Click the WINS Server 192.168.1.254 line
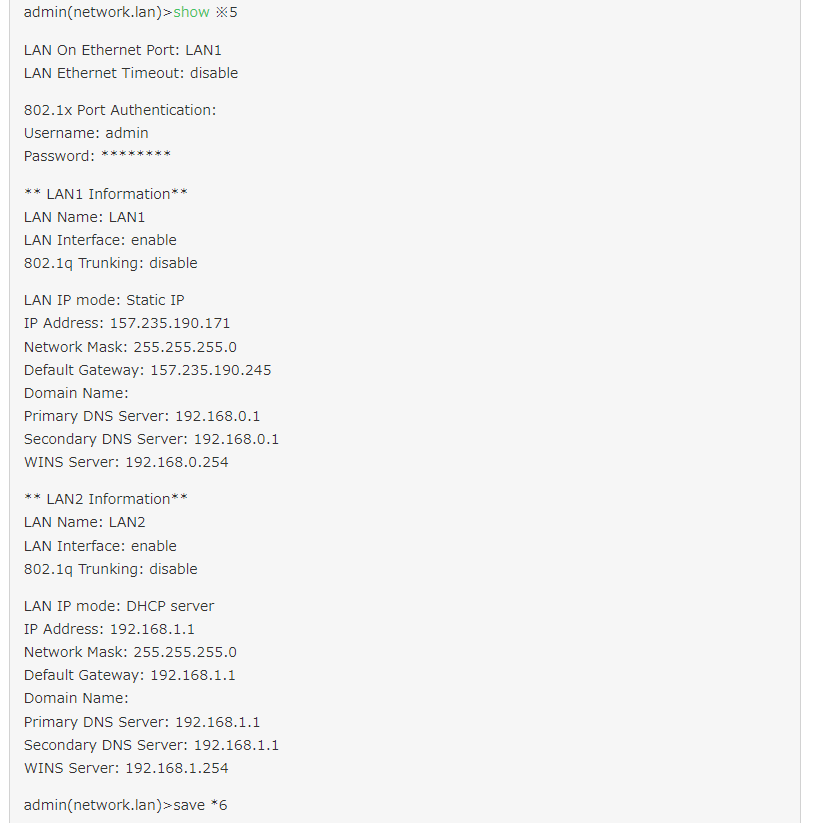 point(126,768)
